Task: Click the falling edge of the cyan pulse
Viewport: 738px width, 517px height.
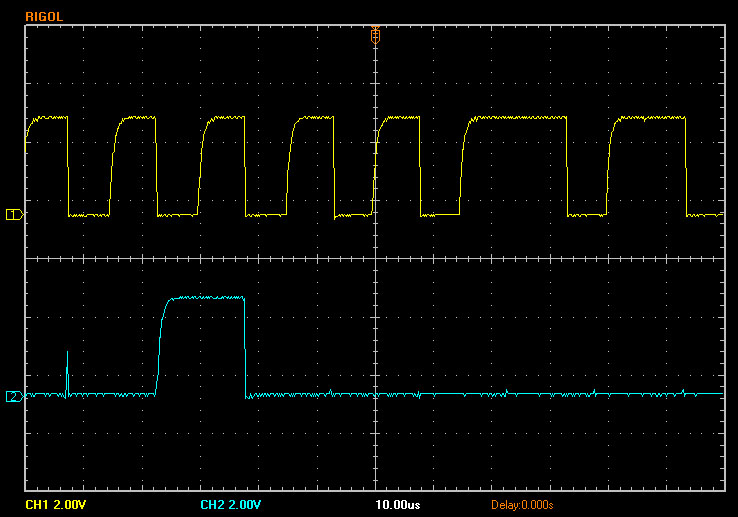Action: pos(245,345)
